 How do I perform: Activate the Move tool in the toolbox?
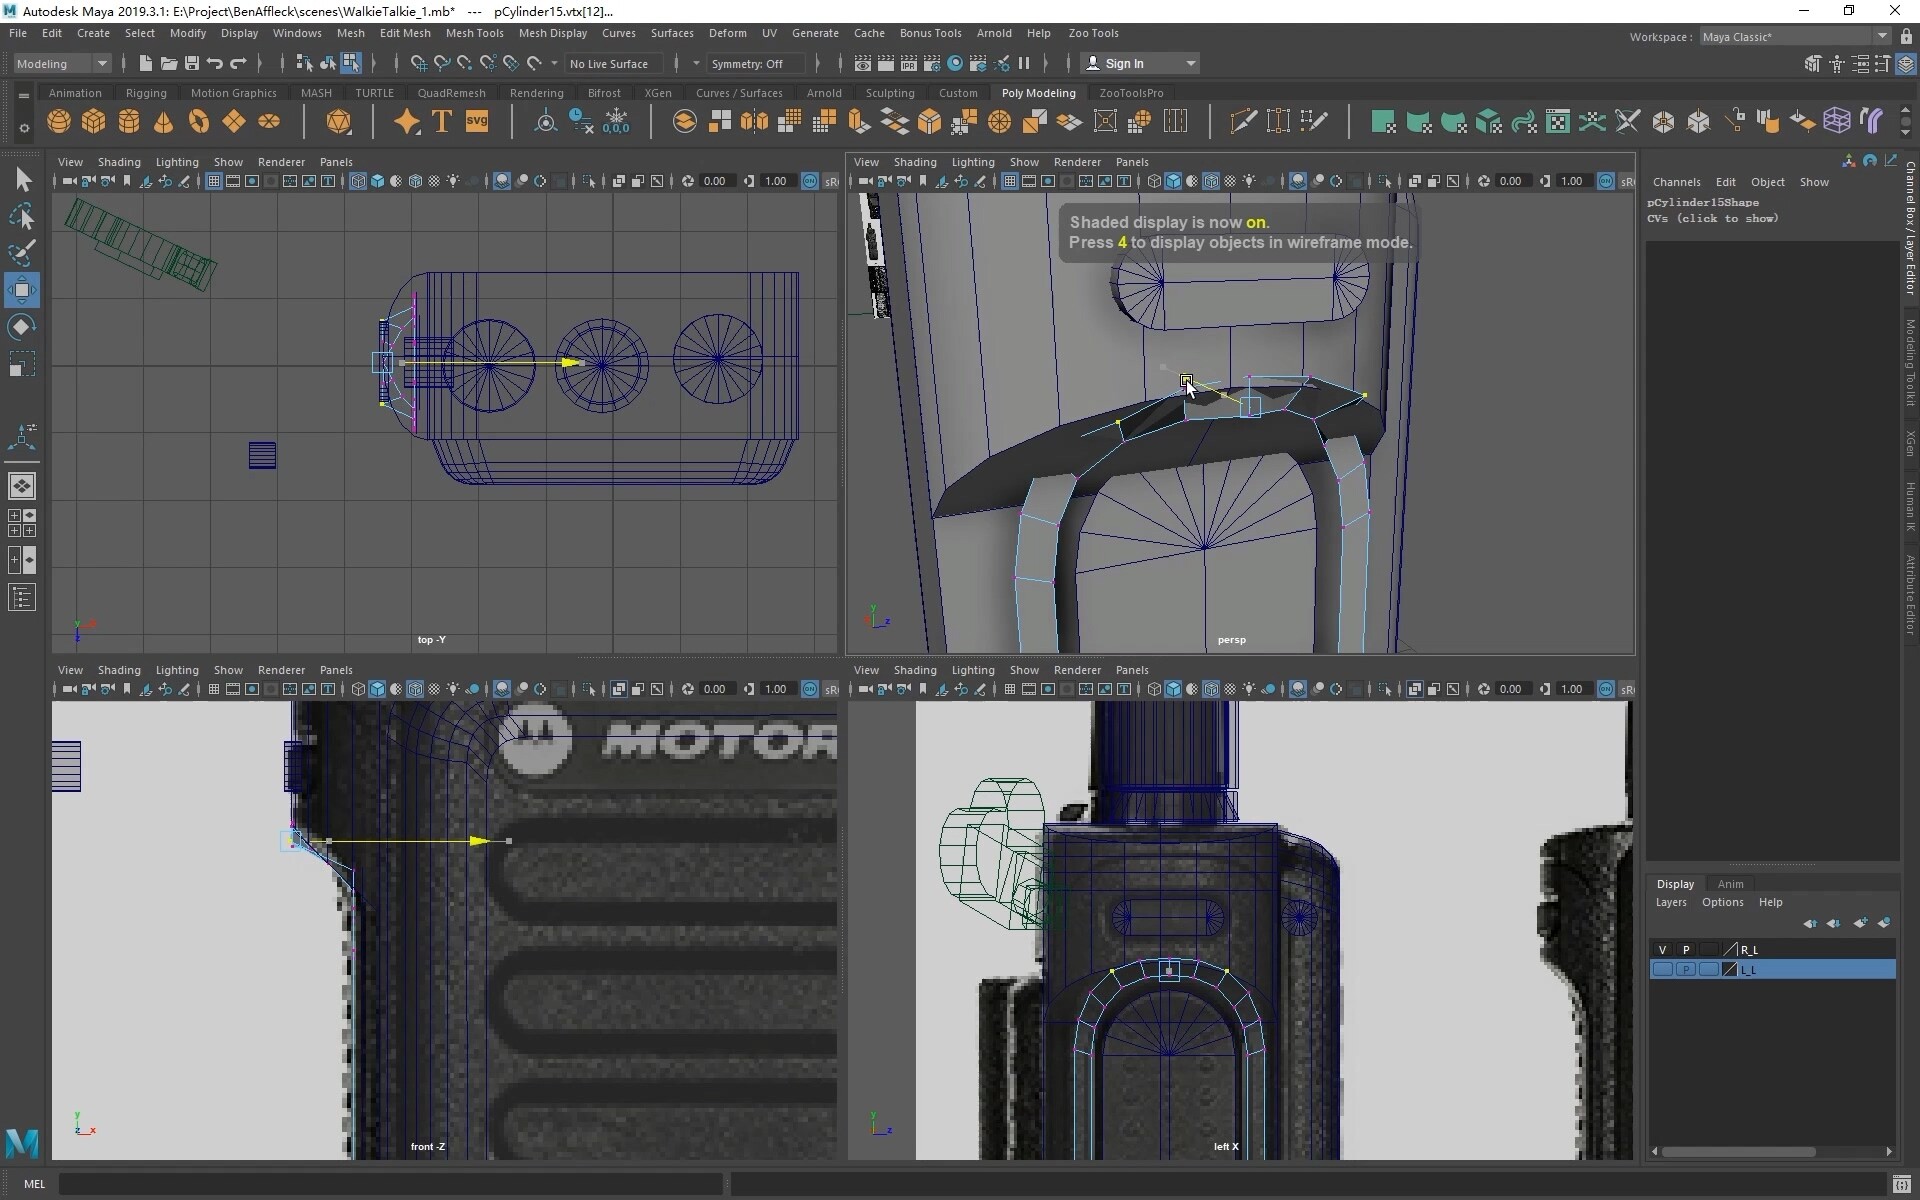(x=22, y=290)
